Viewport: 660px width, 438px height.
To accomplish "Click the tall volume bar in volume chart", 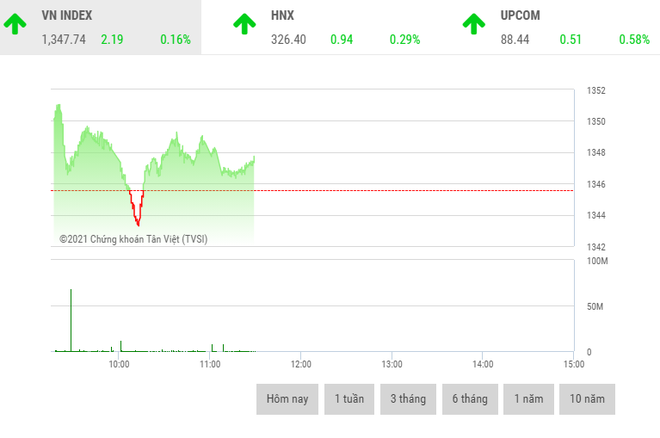I will coord(71,320).
